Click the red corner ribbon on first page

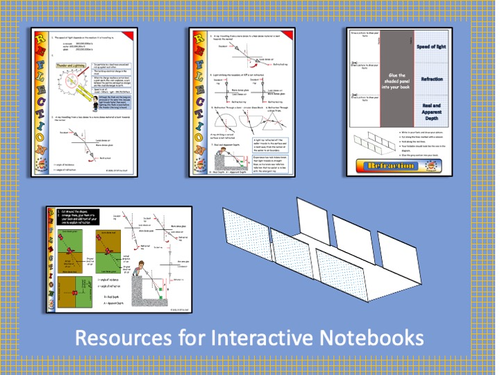tap(128, 35)
